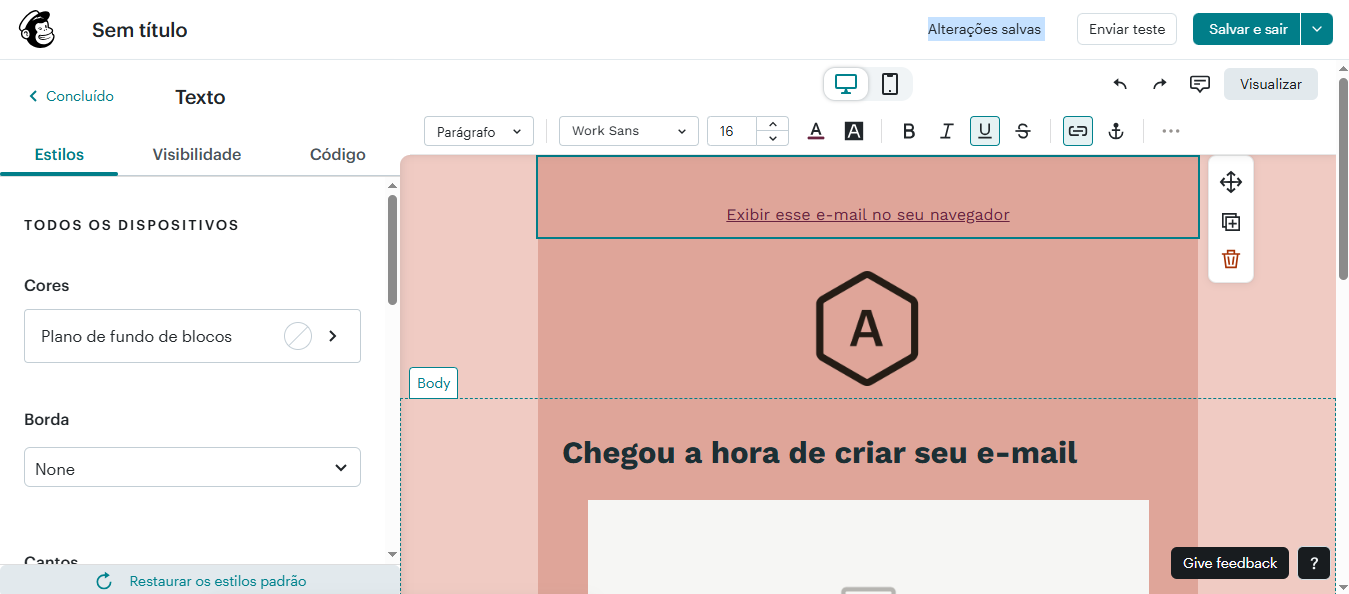Open the insert link tool
This screenshot has height=594, width=1349.
[x=1077, y=131]
